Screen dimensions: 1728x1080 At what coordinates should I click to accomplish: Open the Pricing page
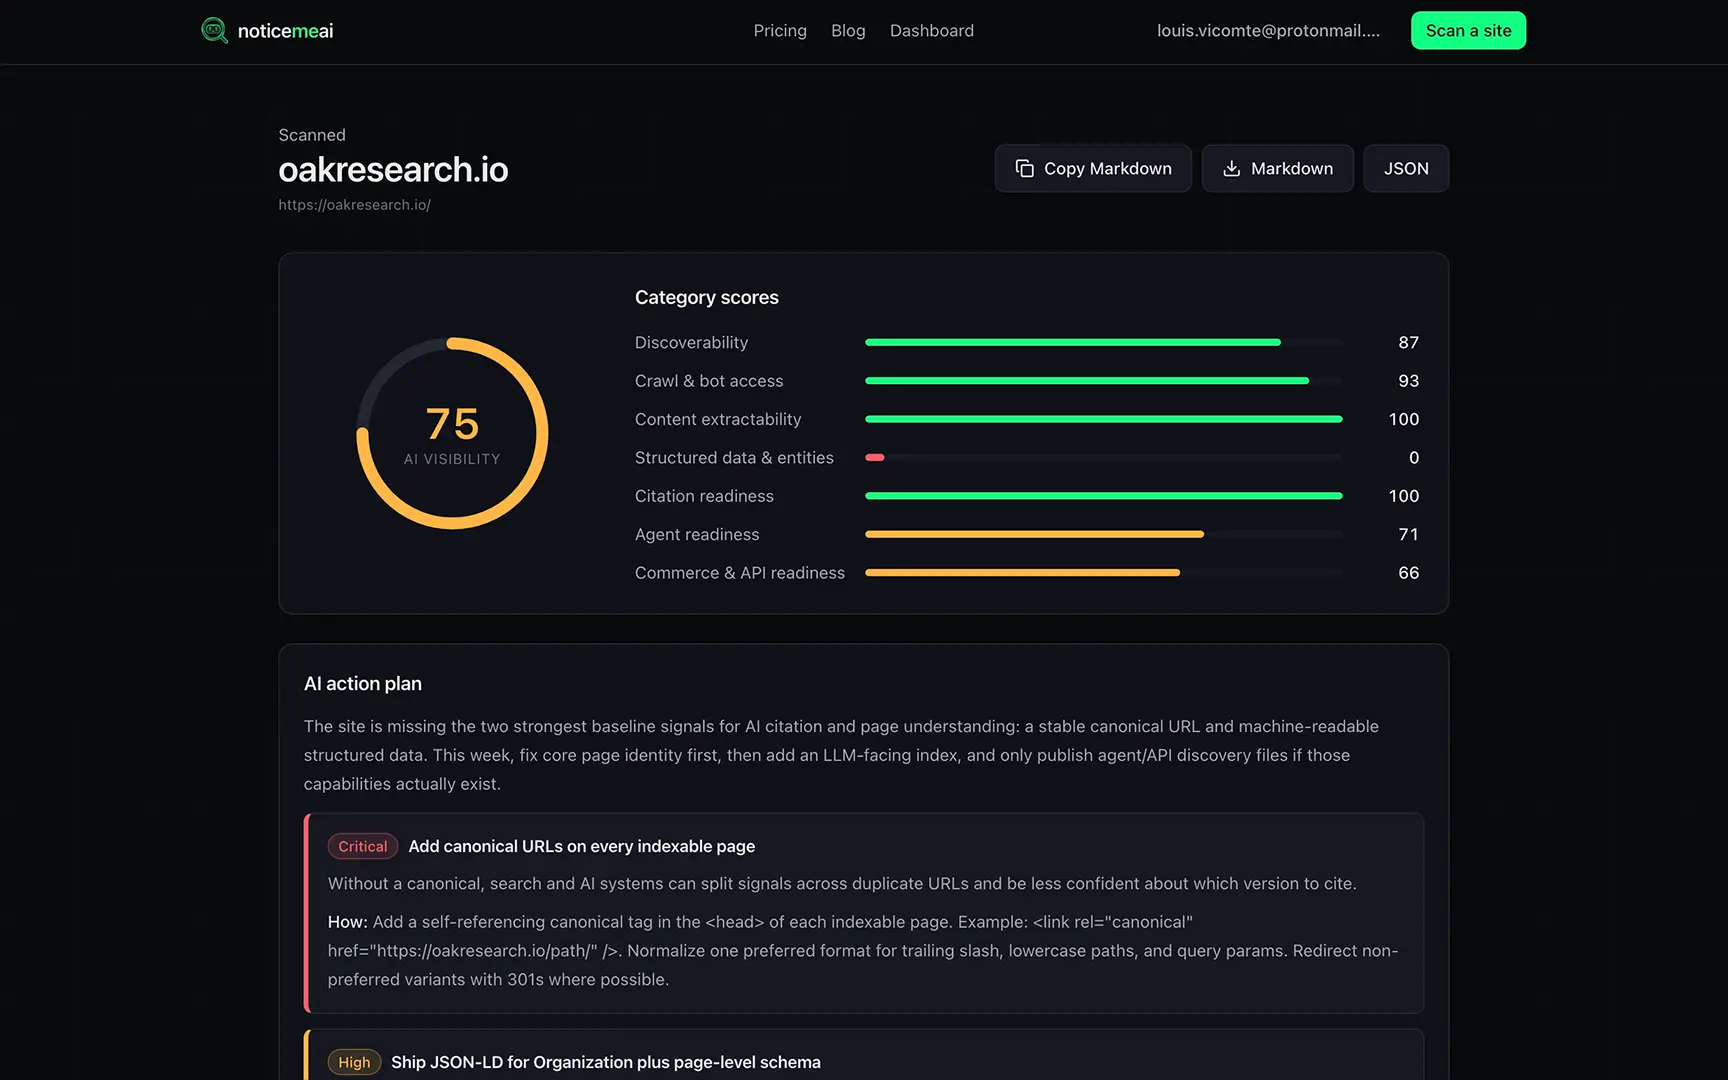[x=779, y=31]
